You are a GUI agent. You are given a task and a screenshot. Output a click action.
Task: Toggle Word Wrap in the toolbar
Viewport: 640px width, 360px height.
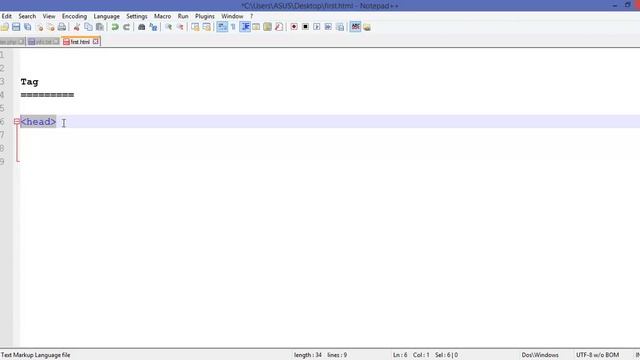[x=222, y=27]
